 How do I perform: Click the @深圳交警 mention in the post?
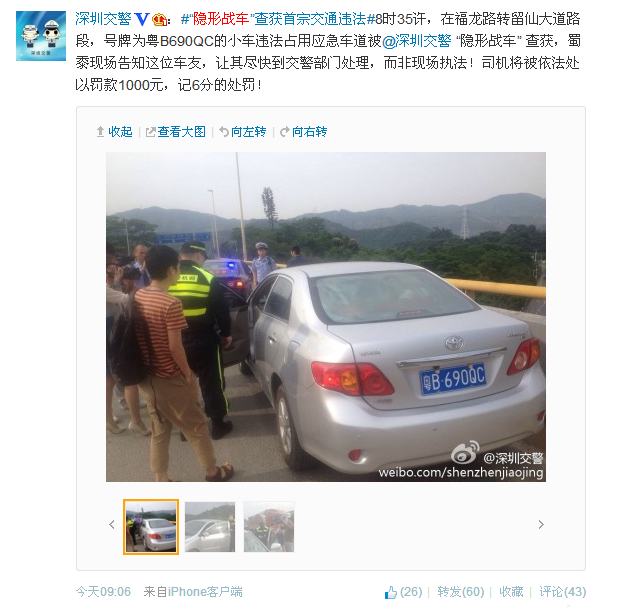[417, 41]
